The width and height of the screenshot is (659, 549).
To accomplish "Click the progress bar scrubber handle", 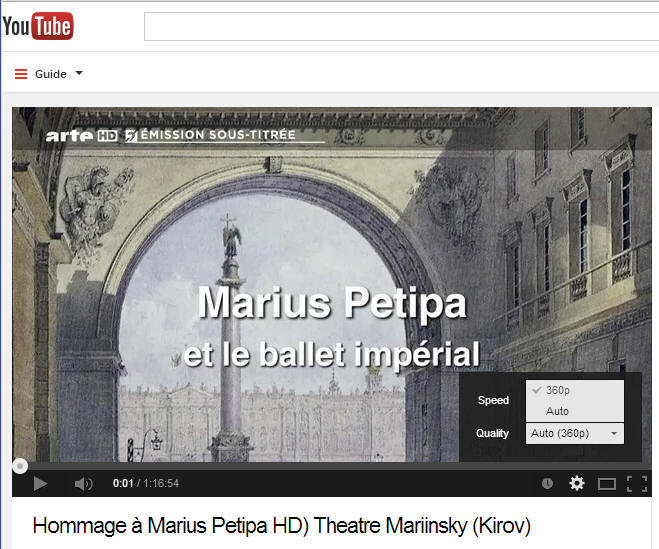I will (x=20, y=466).
